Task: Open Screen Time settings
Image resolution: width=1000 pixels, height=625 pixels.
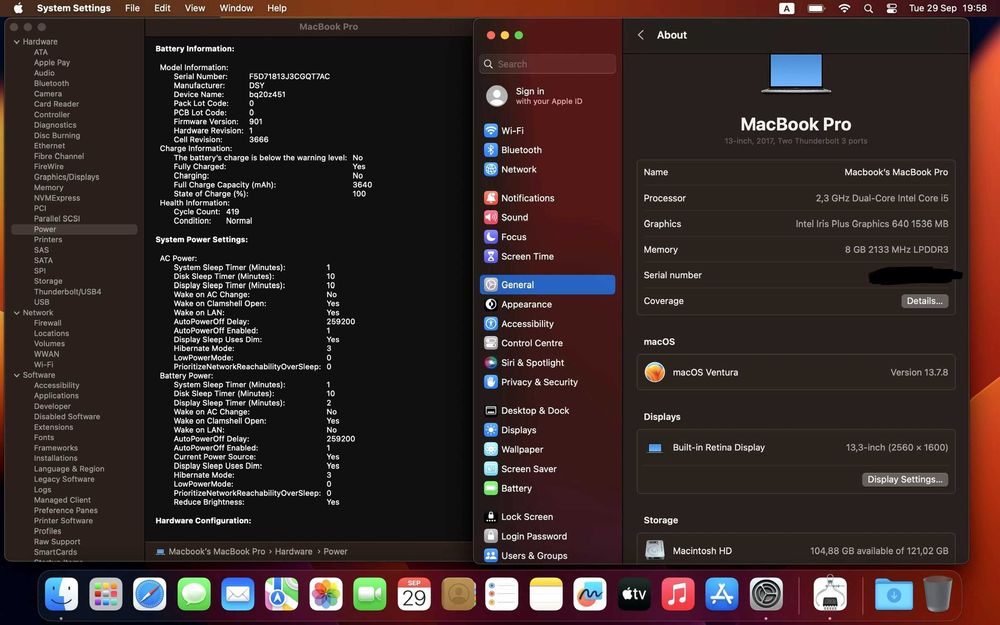Action: 547,256
